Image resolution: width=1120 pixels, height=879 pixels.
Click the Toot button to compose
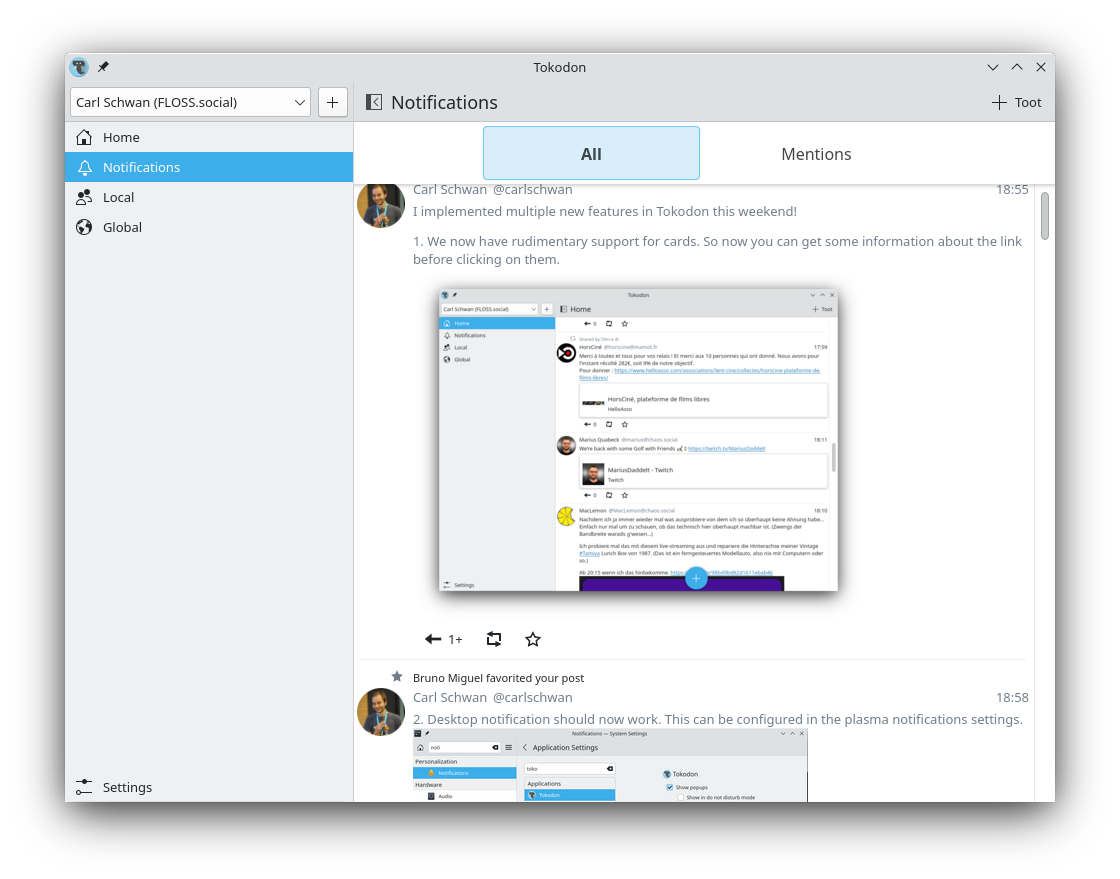pos(1017,102)
